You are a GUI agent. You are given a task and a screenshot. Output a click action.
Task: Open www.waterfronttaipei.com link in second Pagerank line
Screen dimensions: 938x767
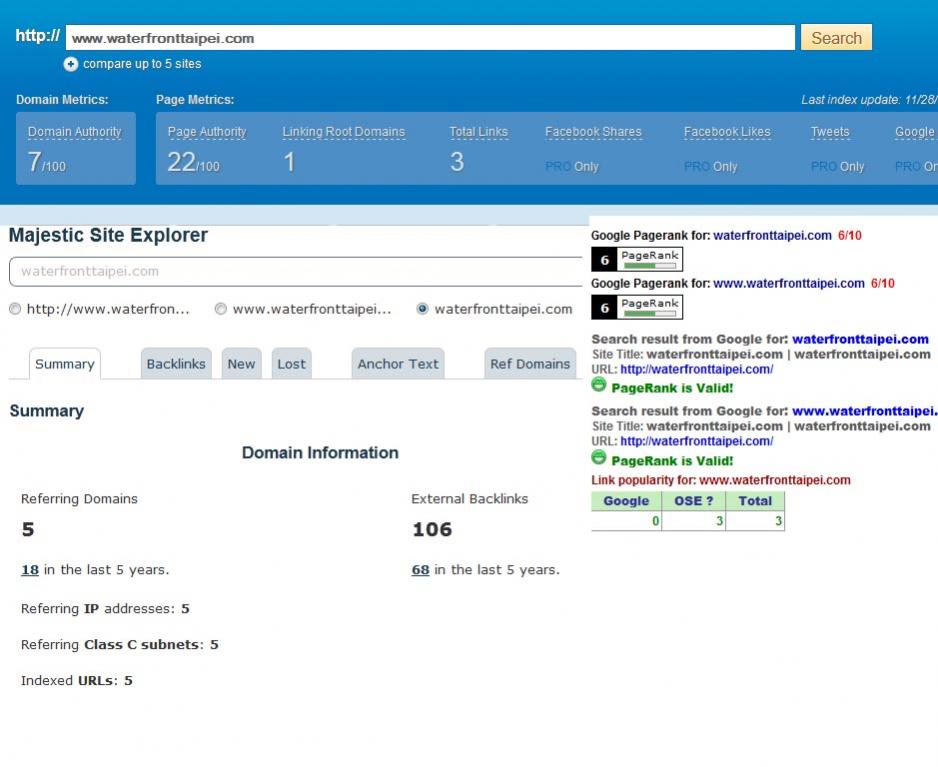click(789, 284)
